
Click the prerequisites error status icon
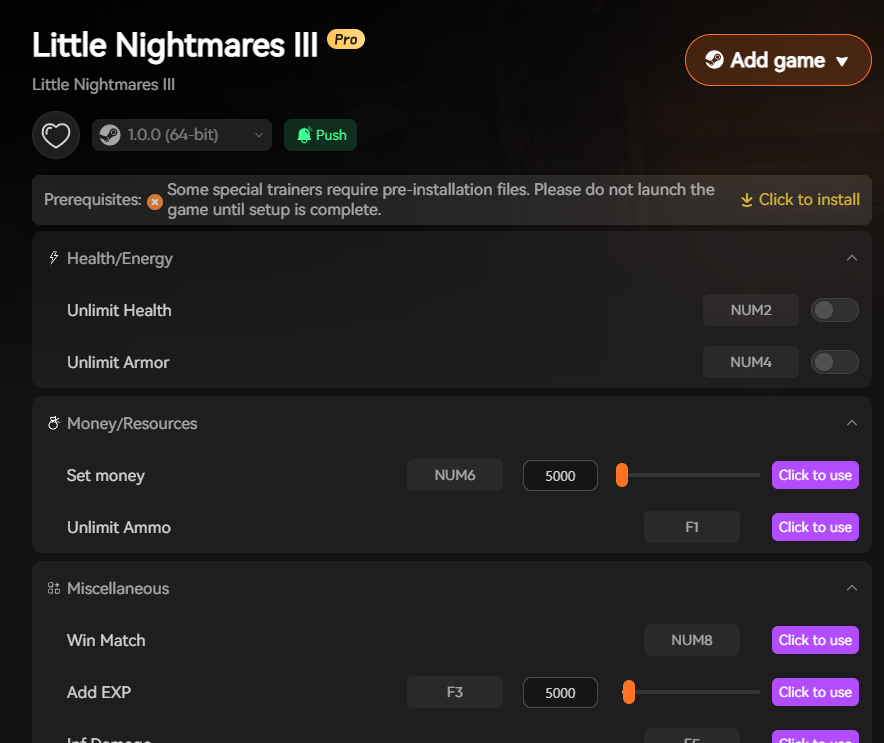[x=155, y=202]
